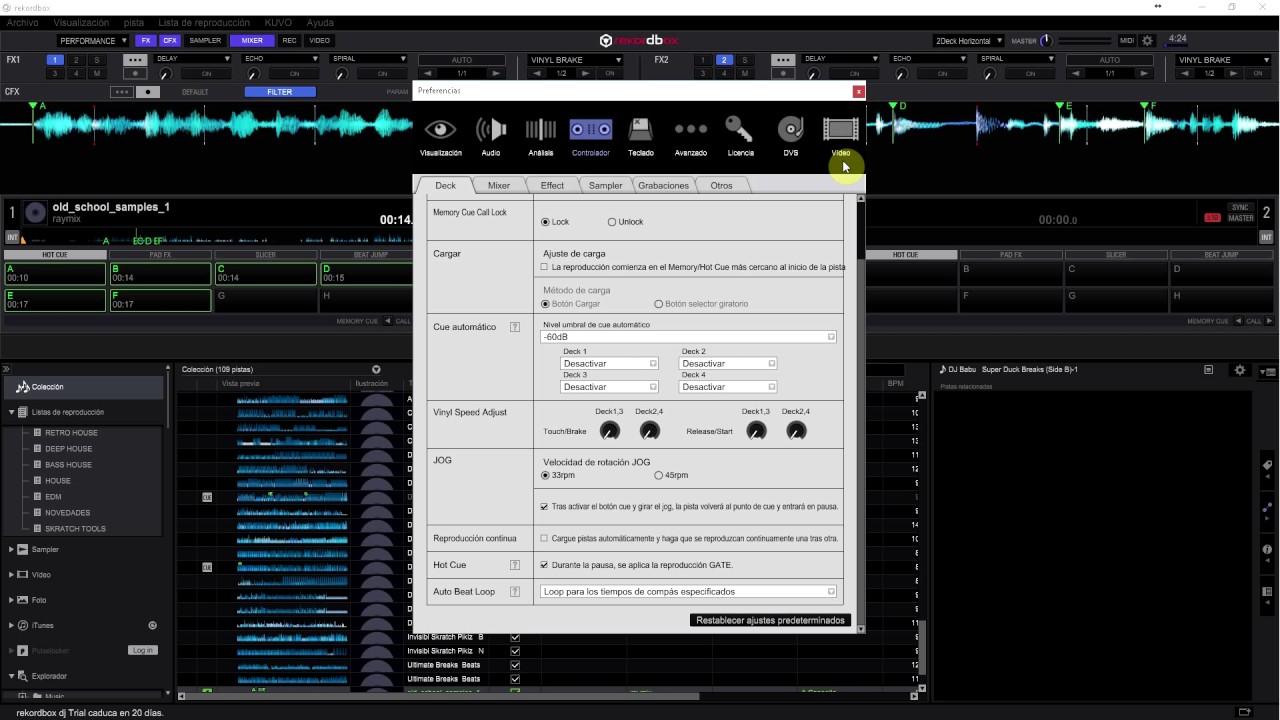This screenshot has width=1280, height=720.
Task: Adjust Touch/Brake Deck2,4 knob
Action: [649, 431]
